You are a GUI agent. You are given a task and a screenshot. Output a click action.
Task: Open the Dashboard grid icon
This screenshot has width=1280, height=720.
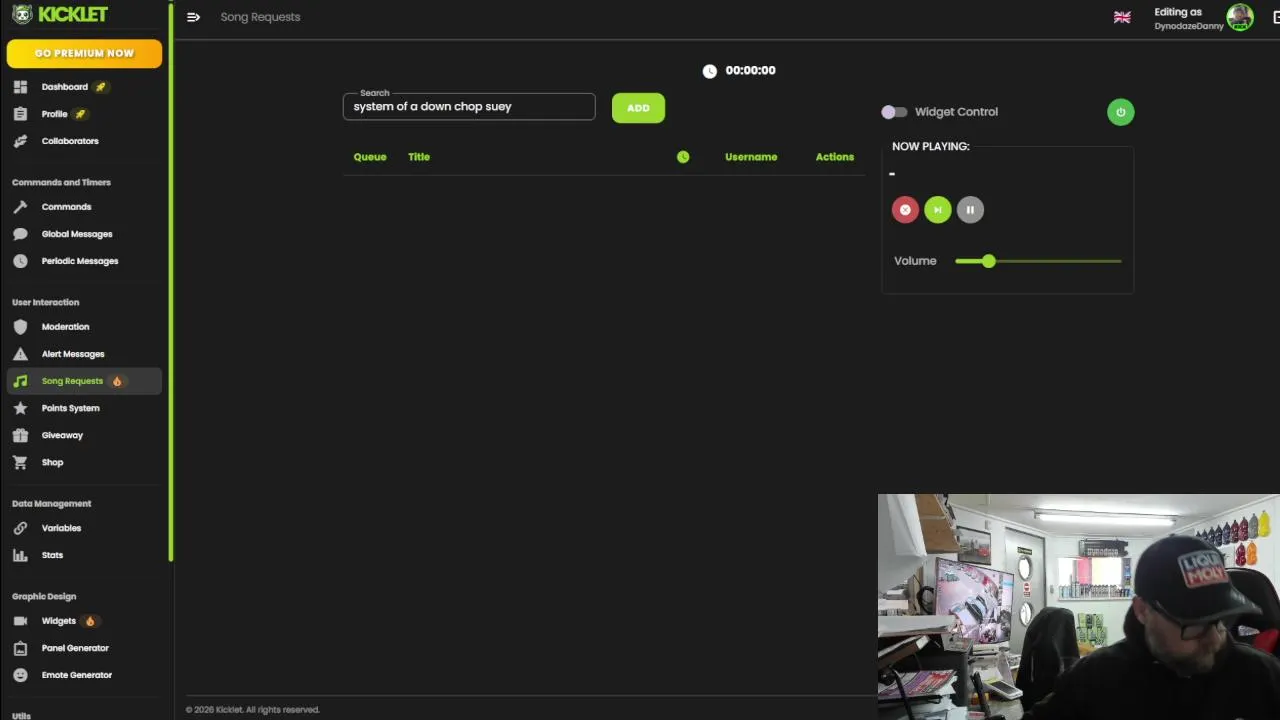tap(20, 87)
